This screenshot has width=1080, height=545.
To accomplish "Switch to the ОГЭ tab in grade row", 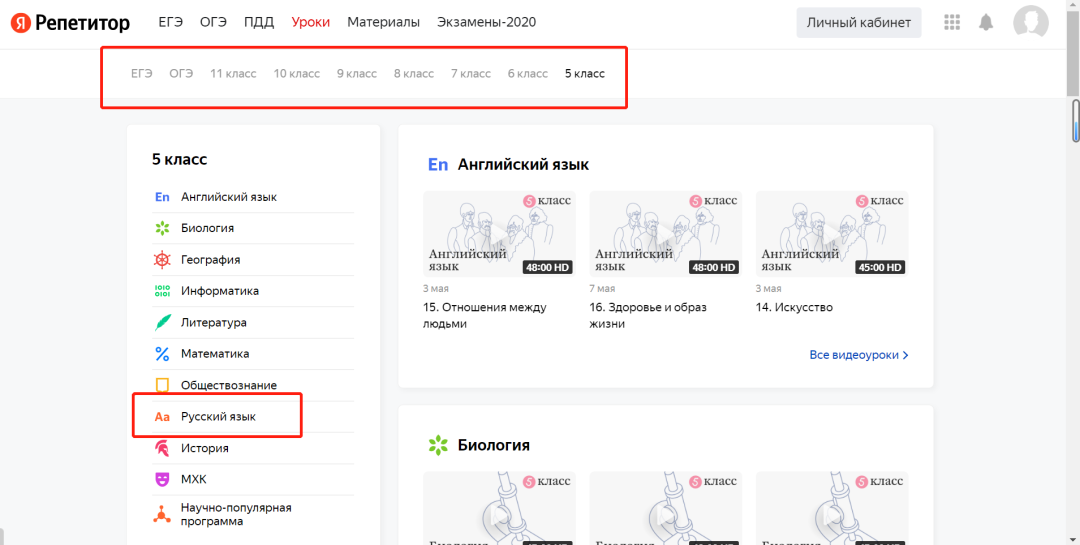I will pyautogui.click(x=181, y=74).
